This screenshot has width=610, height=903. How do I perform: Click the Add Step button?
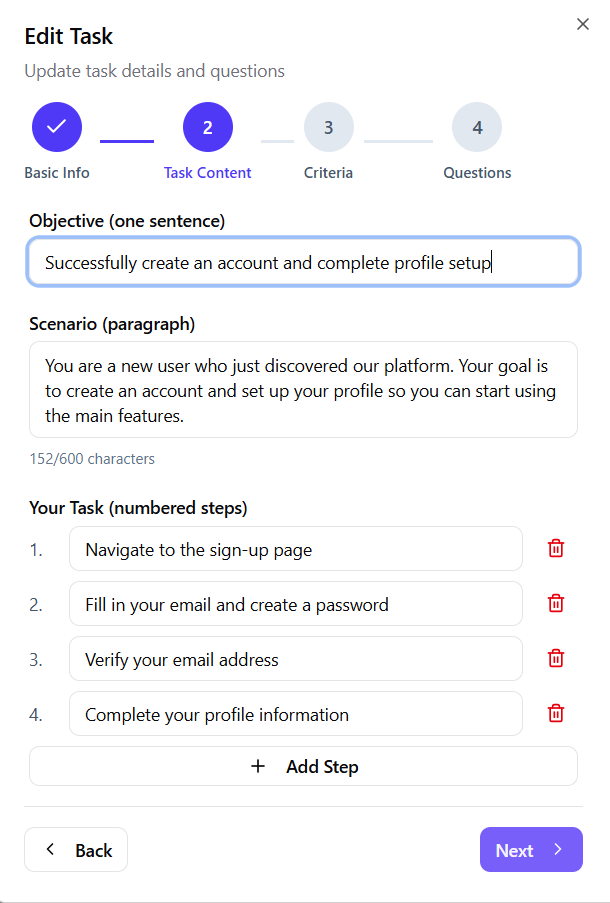[x=303, y=766]
